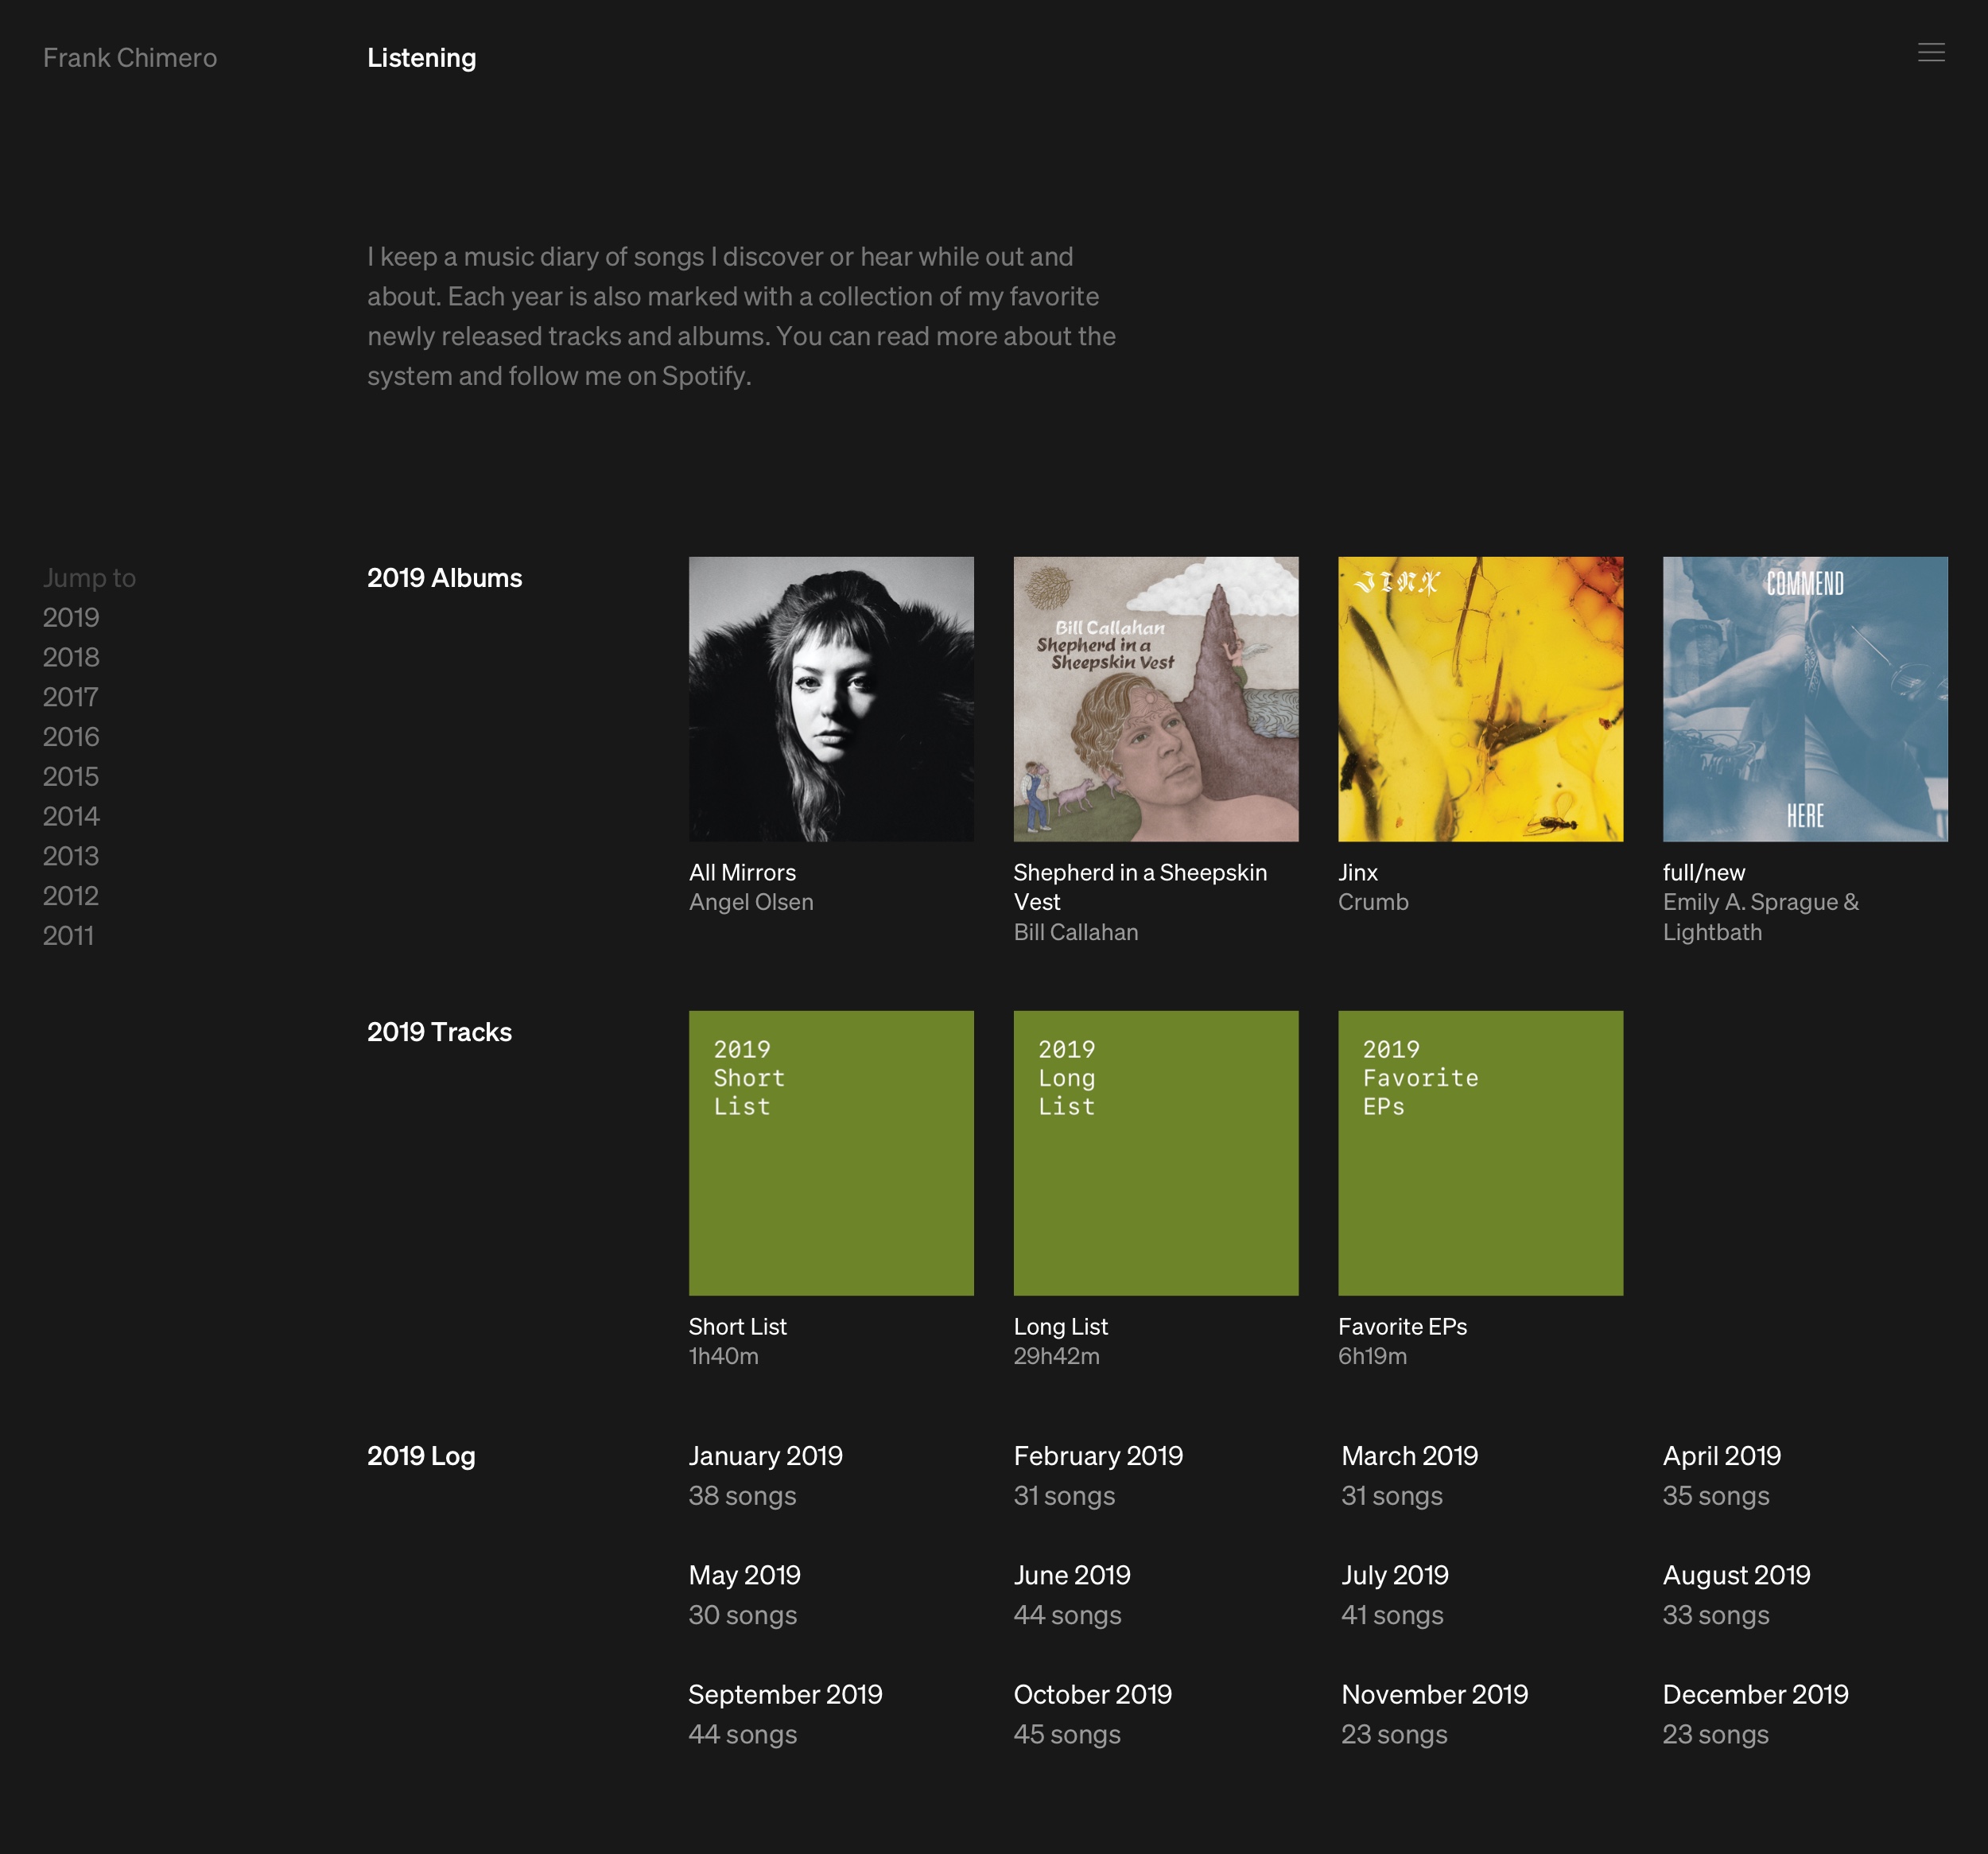1988x1854 pixels.
Task: Click the 2019 Tracks heading
Action: pyautogui.click(x=440, y=1032)
